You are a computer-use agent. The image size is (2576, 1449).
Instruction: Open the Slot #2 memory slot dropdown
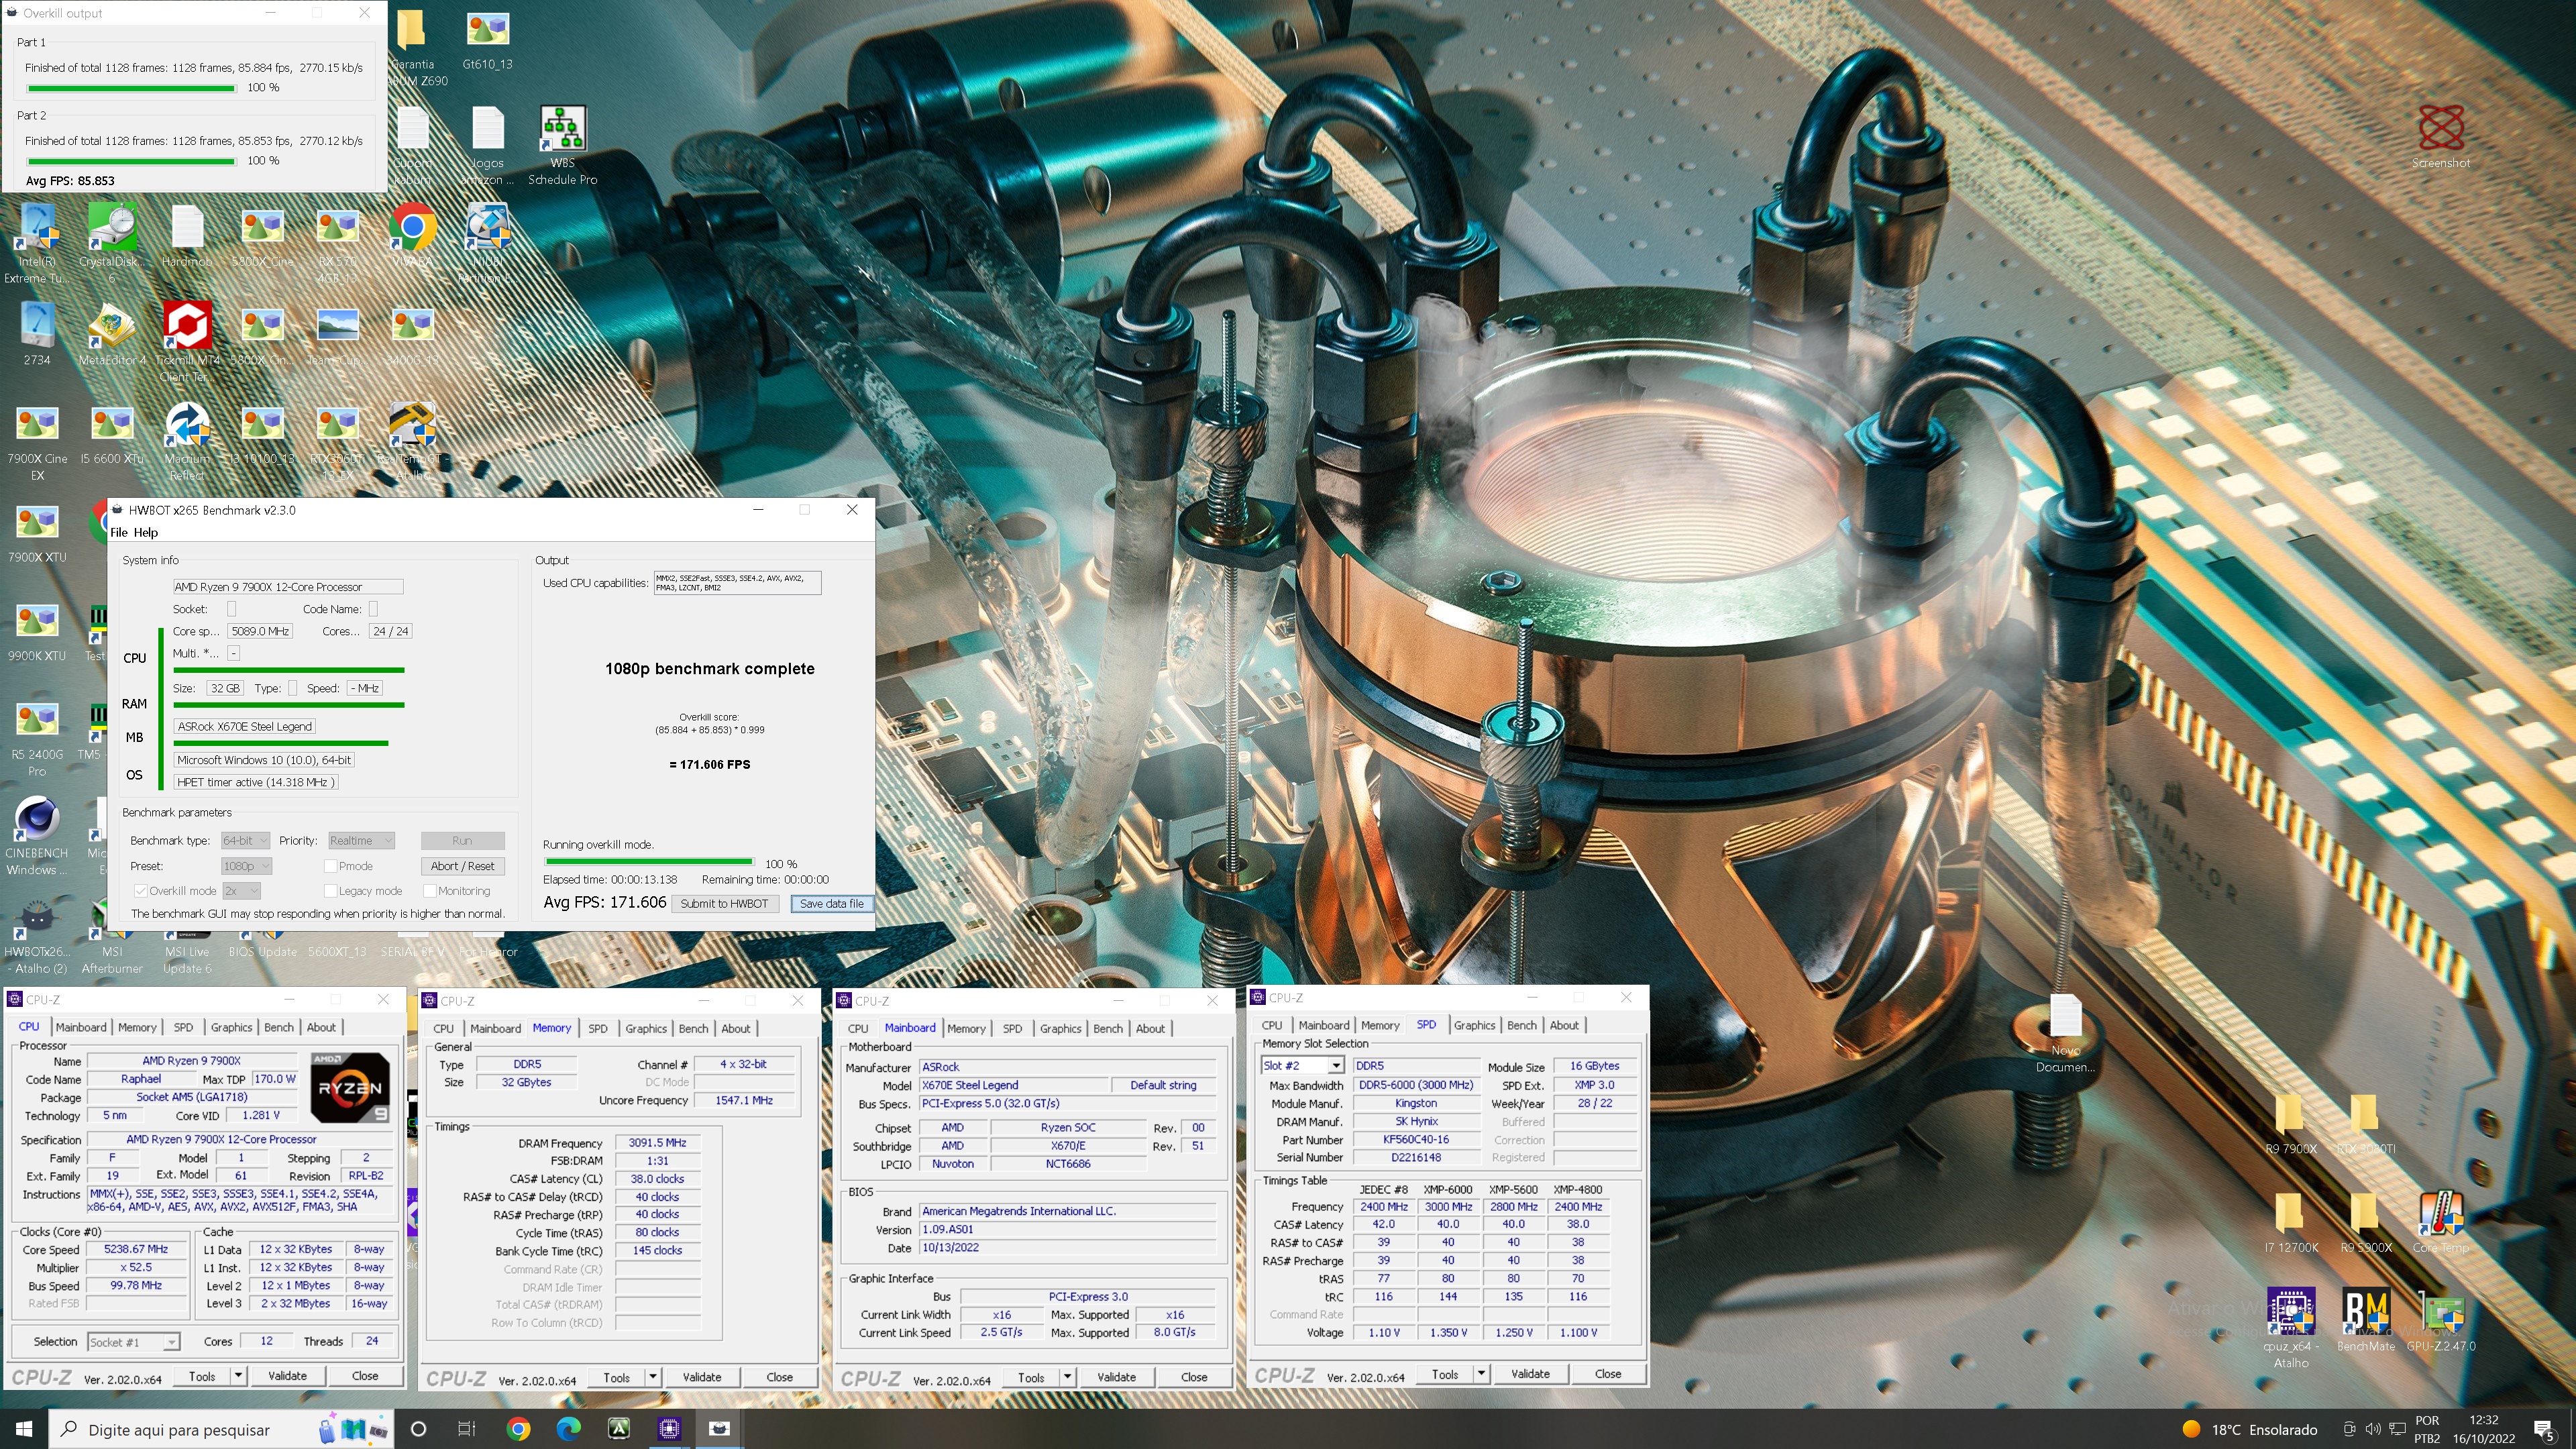click(1302, 1066)
